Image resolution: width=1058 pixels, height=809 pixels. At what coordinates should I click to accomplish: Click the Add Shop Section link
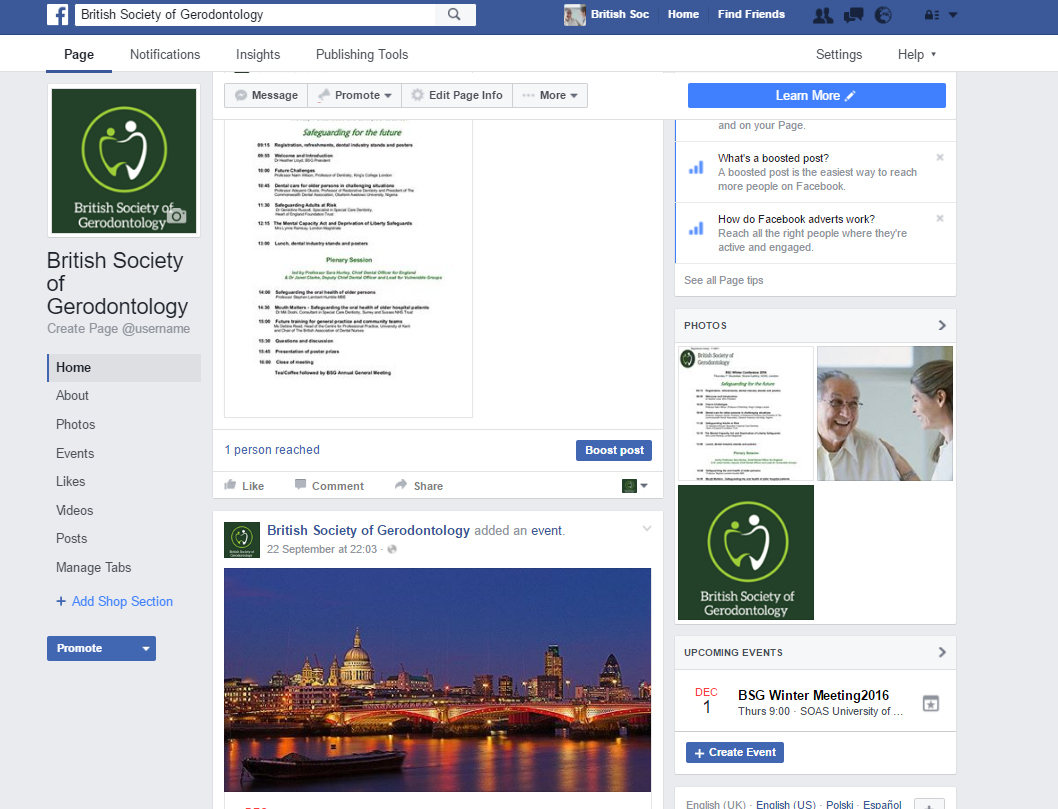[x=114, y=601]
